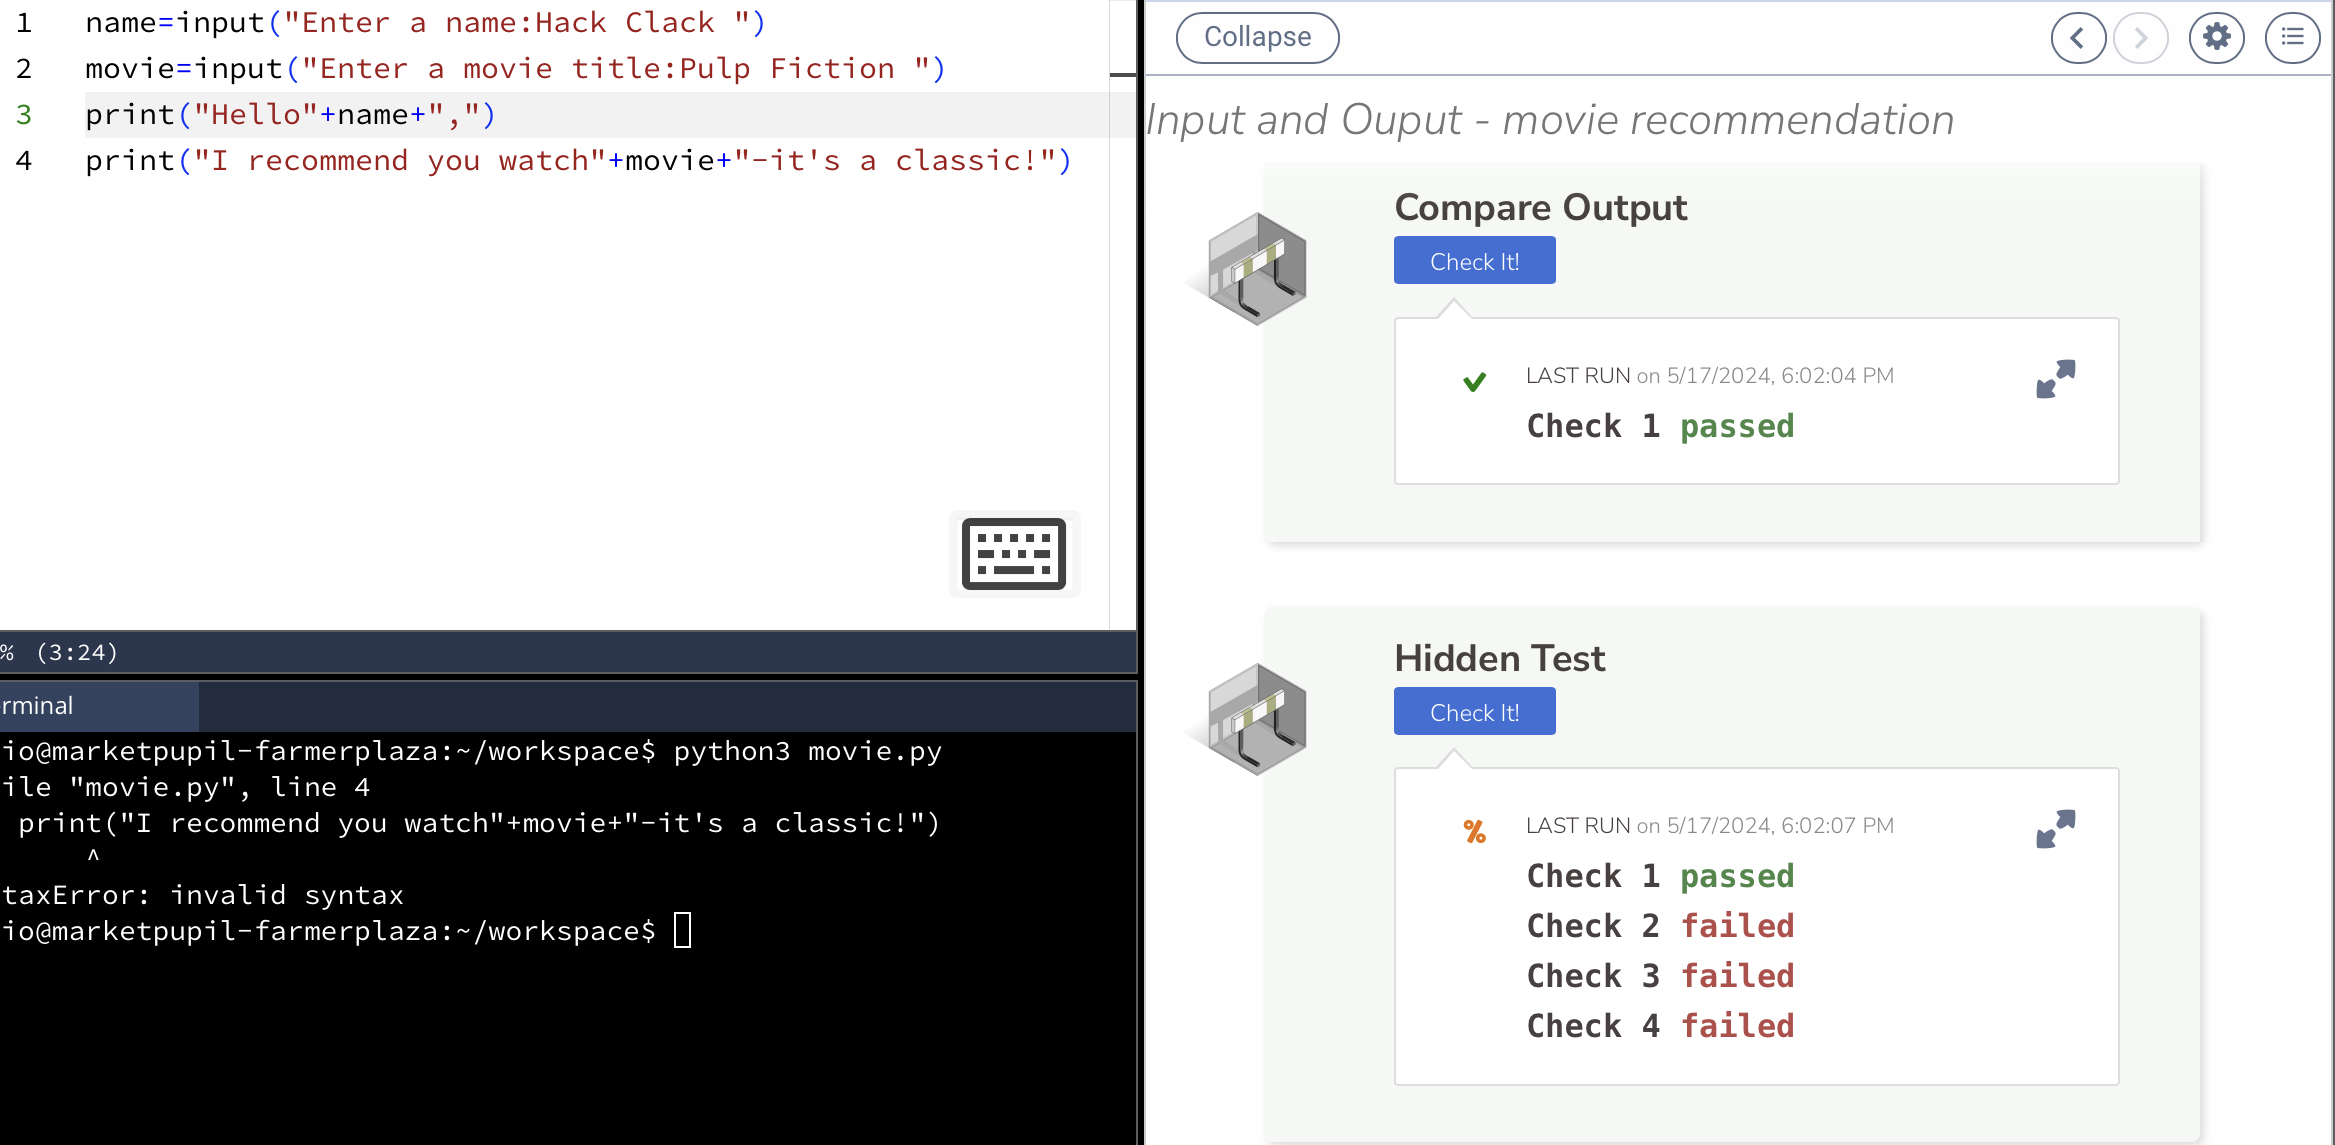This screenshot has width=2335, height=1145.
Task: Run Hidden Test with Check It! button
Action: click(x=1474, y=711)
